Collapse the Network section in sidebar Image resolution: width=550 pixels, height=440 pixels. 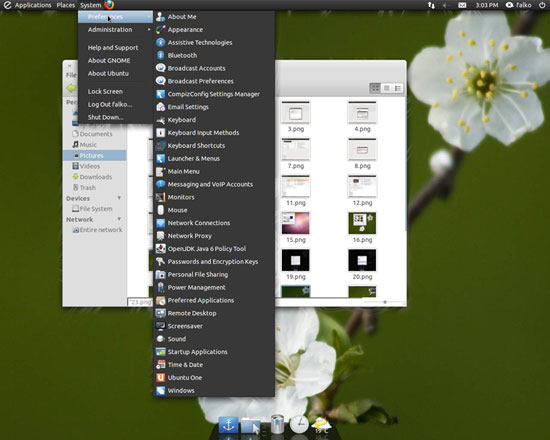coord(119,219)
